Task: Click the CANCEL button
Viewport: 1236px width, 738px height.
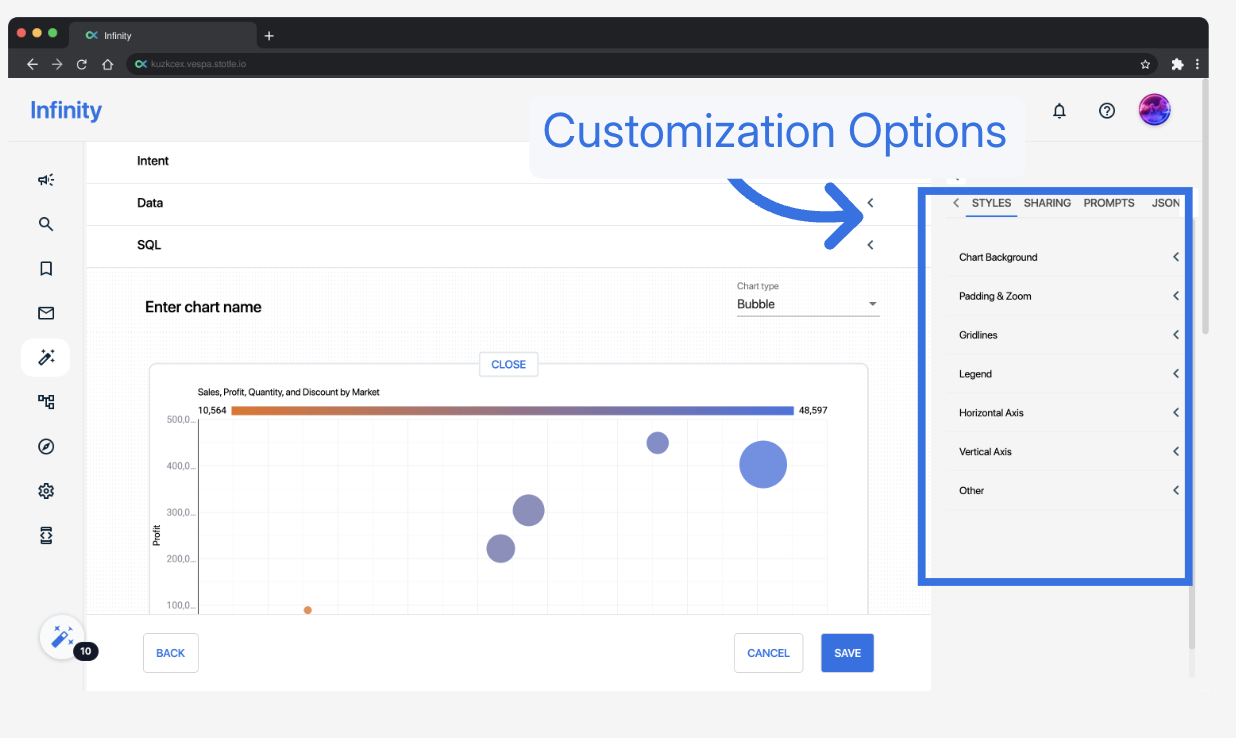Action: 768,653
